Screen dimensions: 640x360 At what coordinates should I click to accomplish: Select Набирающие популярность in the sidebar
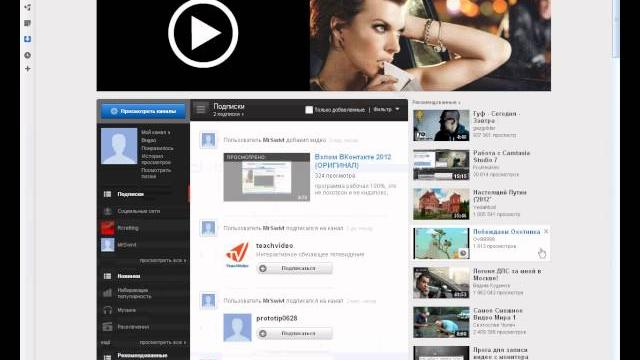click(134, 293)
